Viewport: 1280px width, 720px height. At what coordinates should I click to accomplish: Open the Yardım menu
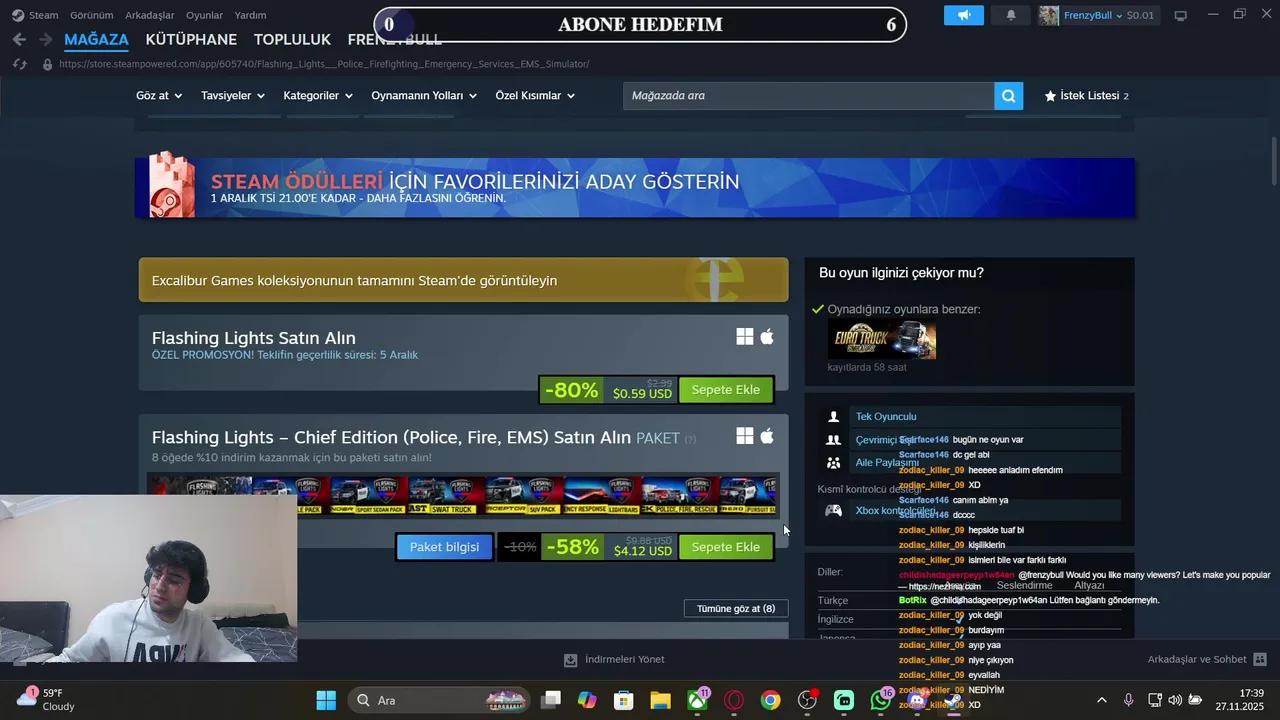(x=250, y=15)
